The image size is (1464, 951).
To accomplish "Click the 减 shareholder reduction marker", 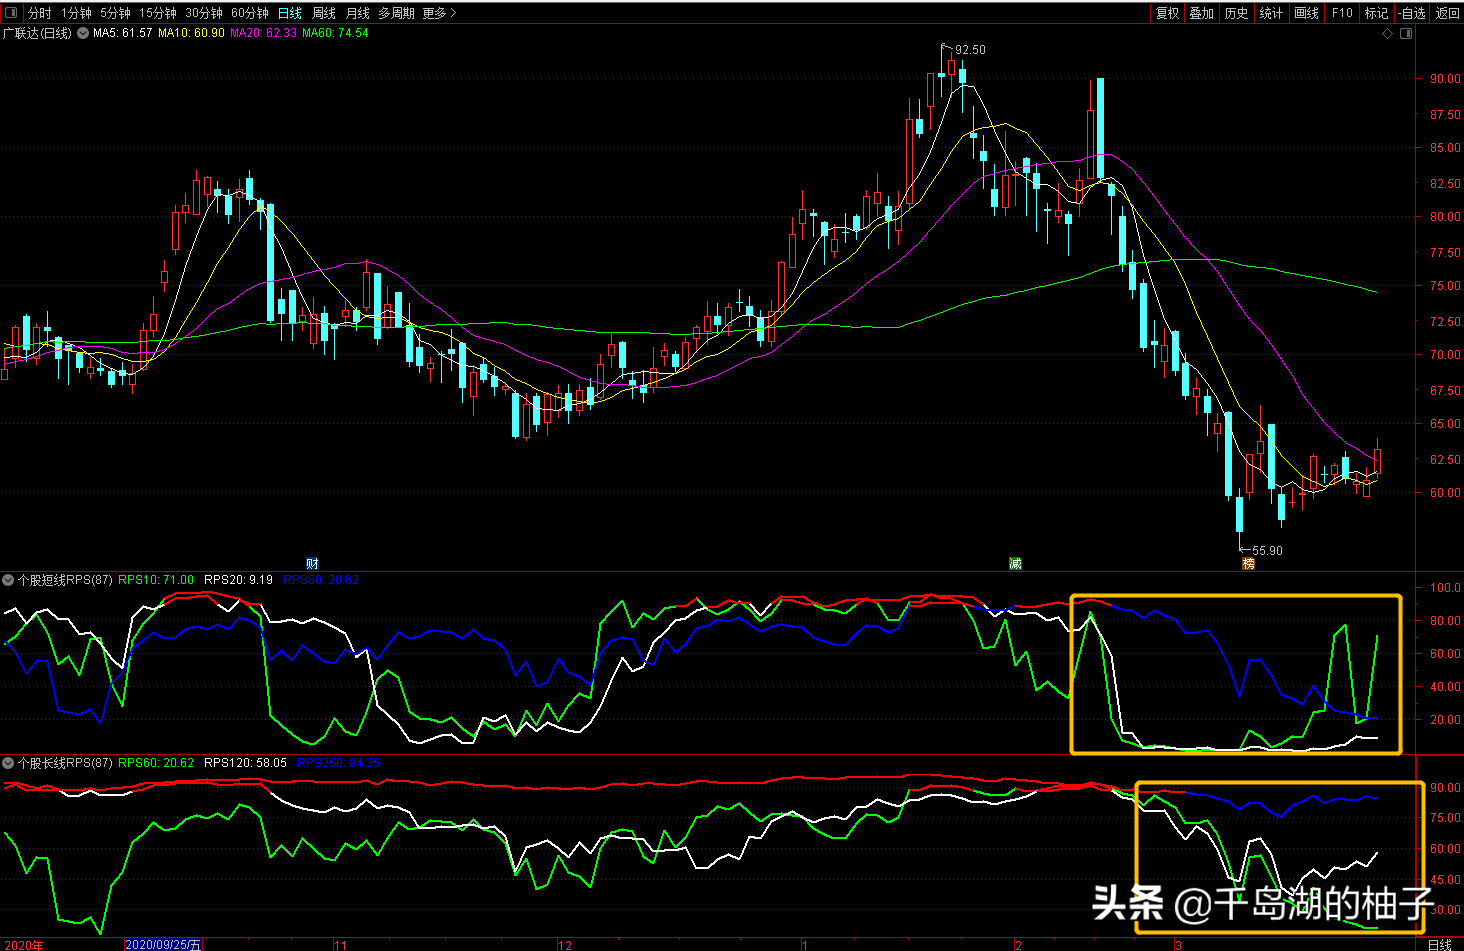I will click(x=1015, y=564).
